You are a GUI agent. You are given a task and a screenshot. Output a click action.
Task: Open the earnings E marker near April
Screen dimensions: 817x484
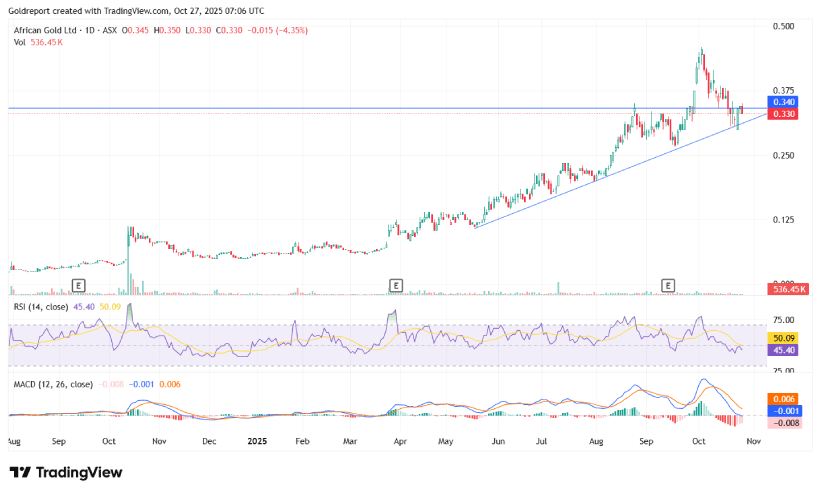tap(396, 286)
